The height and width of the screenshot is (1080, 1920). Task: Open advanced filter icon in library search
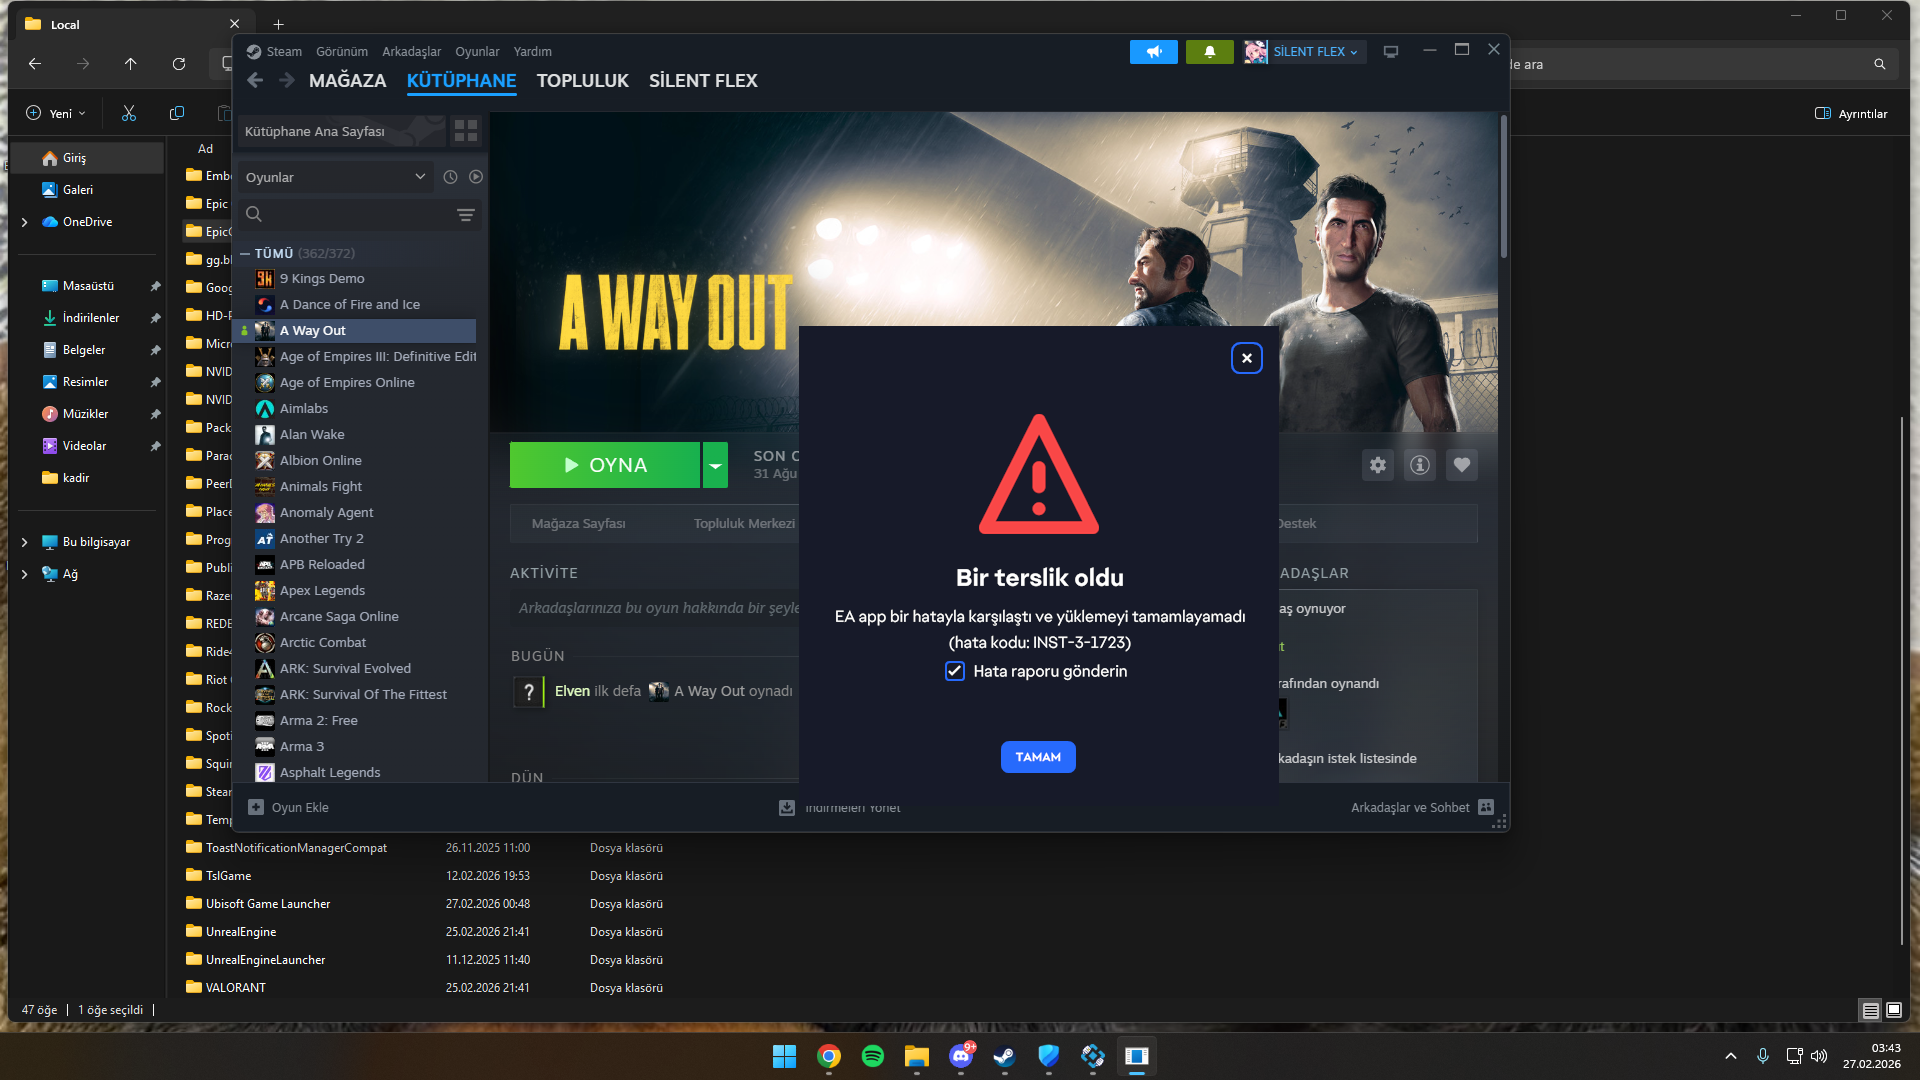(465, 215)
